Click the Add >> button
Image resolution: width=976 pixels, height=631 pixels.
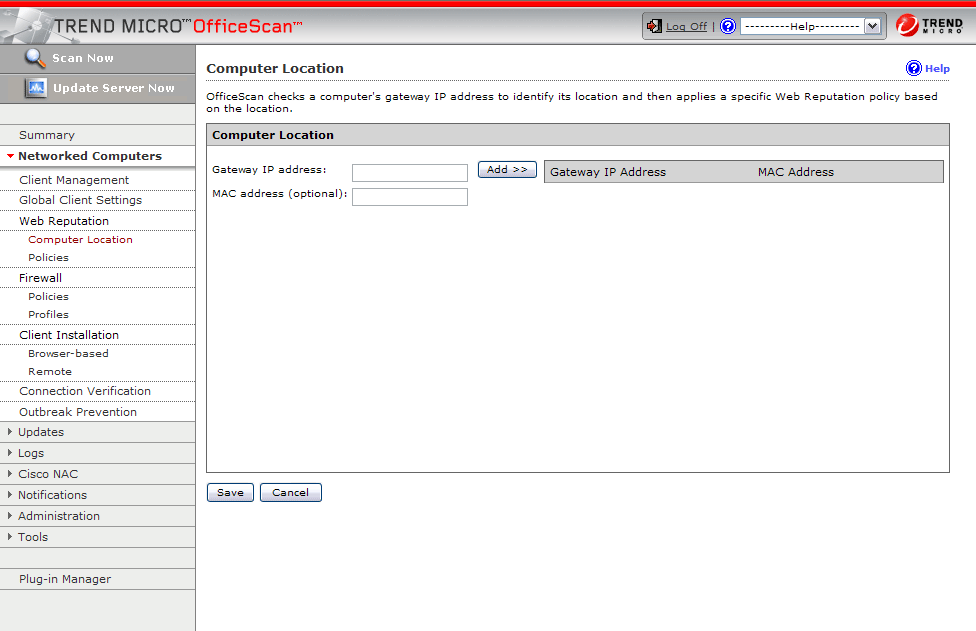pos(507,169)
